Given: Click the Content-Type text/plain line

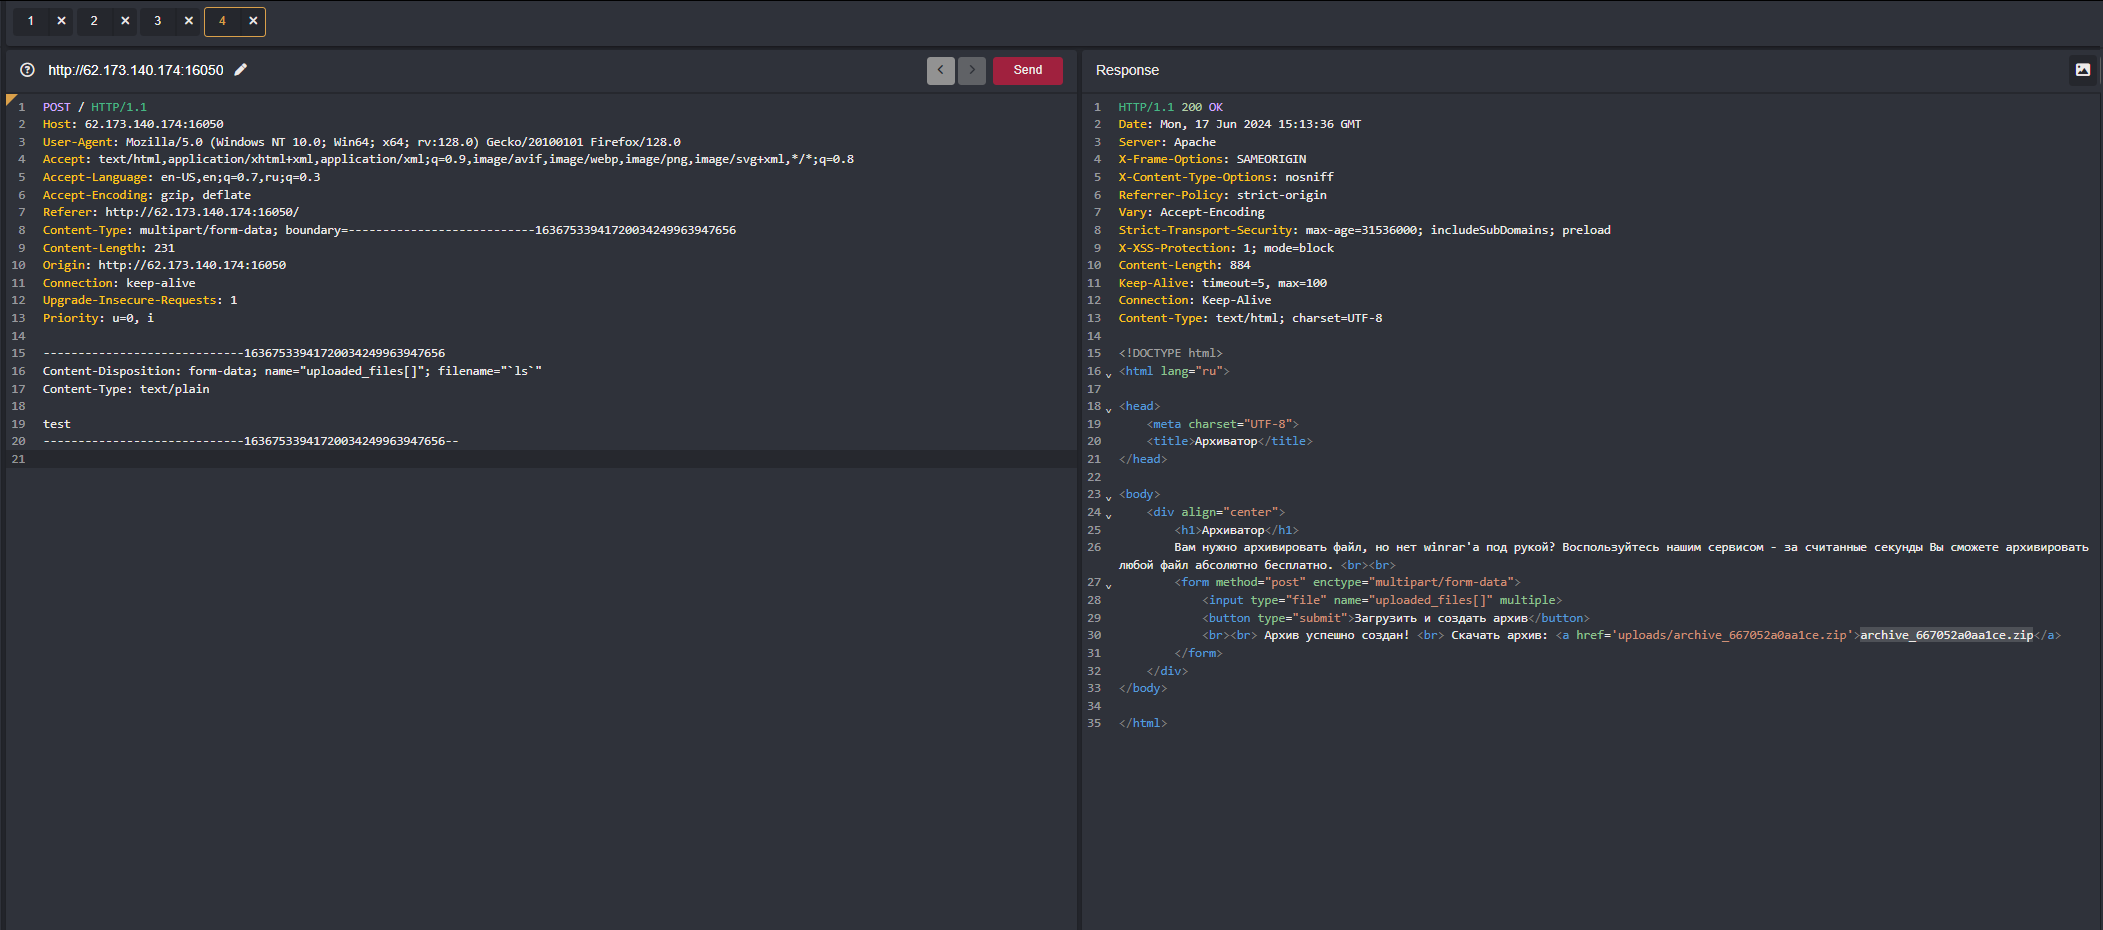Looking at the screenshot, I should (126, 389).
